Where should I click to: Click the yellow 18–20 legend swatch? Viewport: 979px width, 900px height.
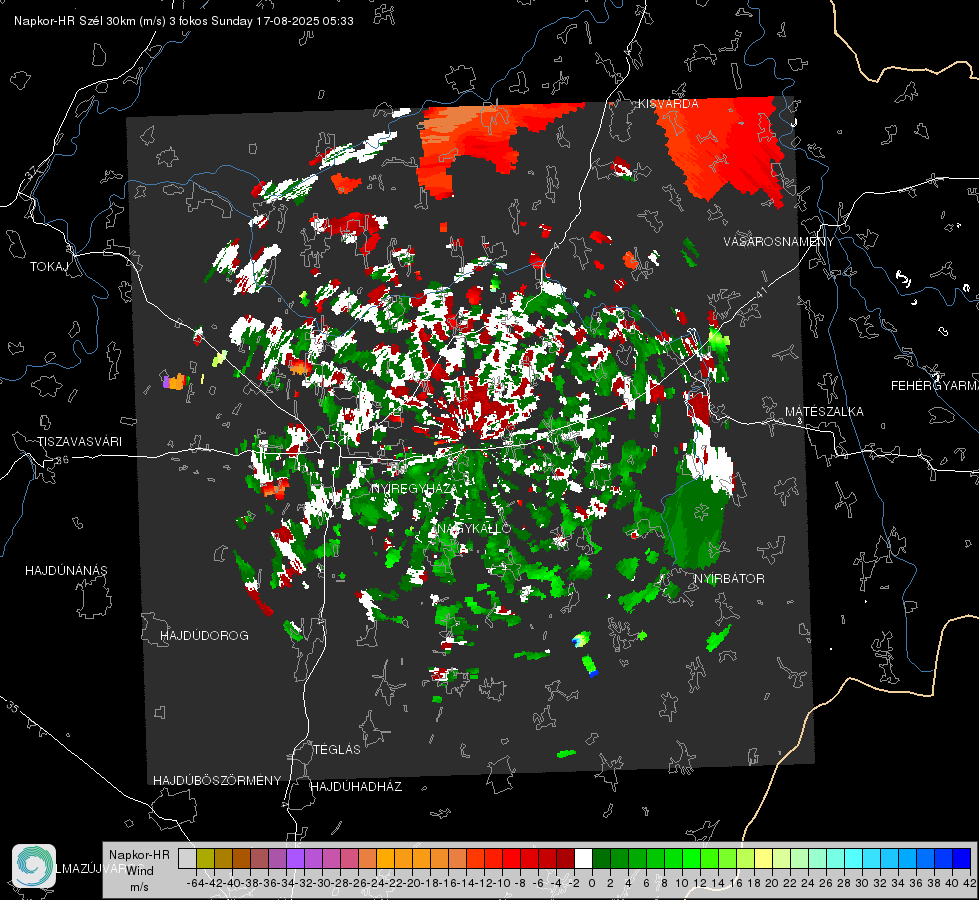coord(764,858)
